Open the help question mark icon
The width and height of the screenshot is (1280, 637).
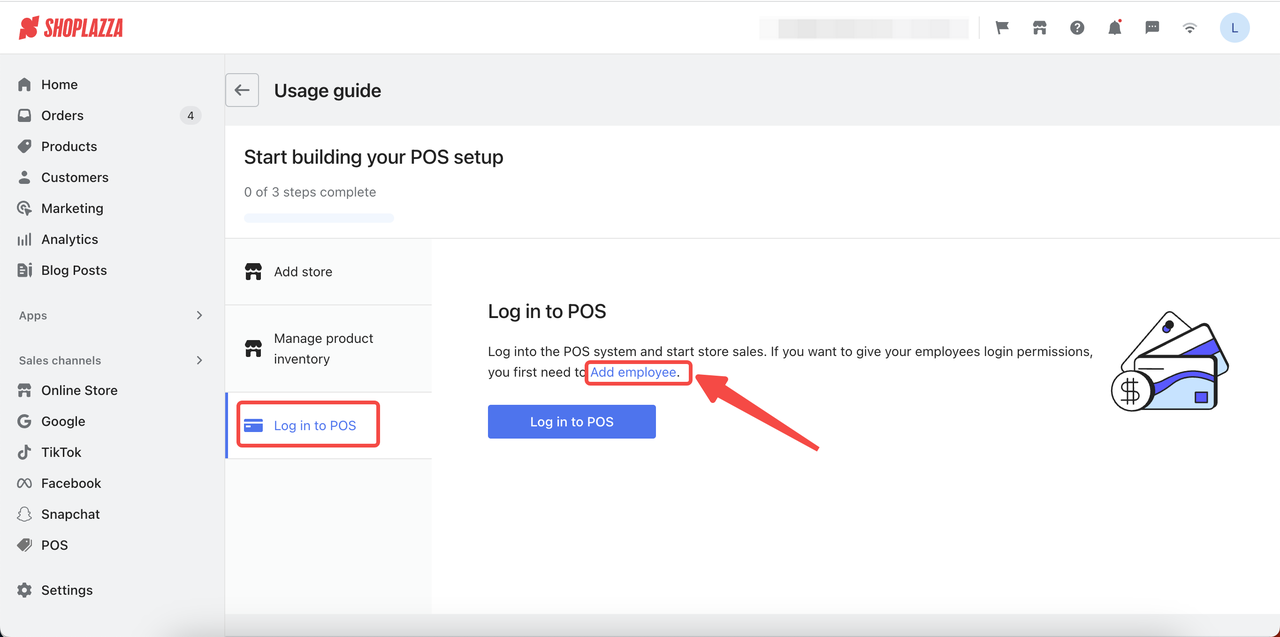pyautogui.click(x=1077, y=28)
